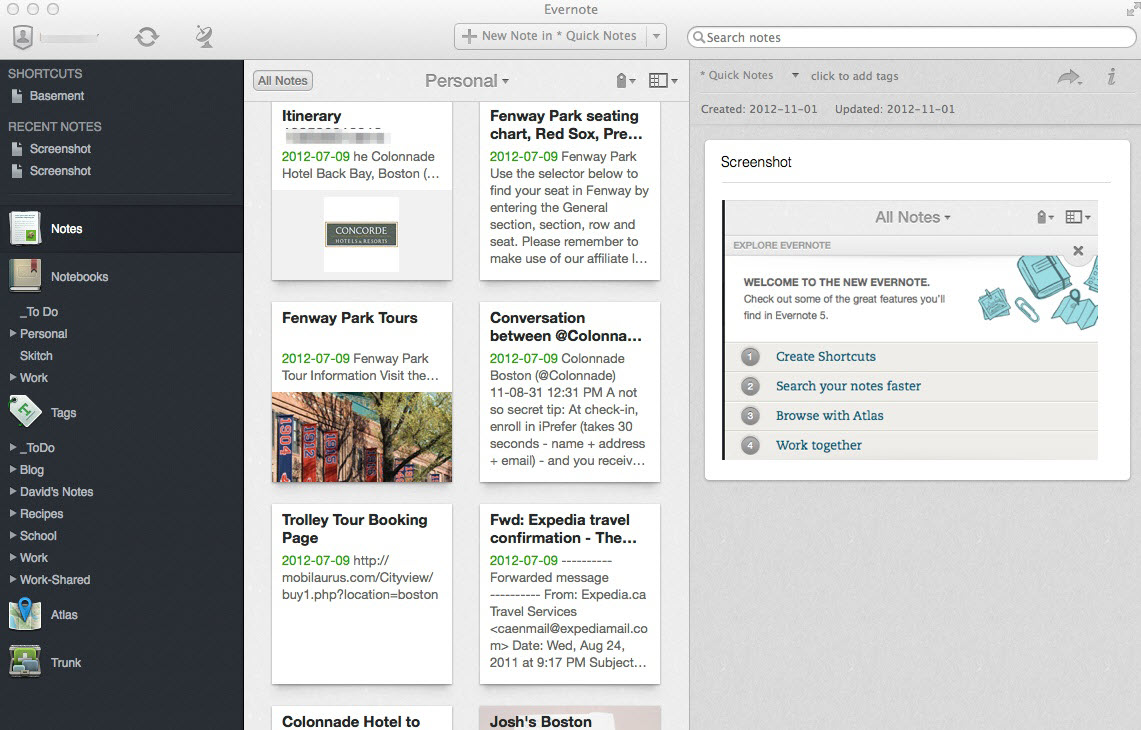Open the tag filter above the note list
1141x730 pixels.
click(x=622, y=80)
